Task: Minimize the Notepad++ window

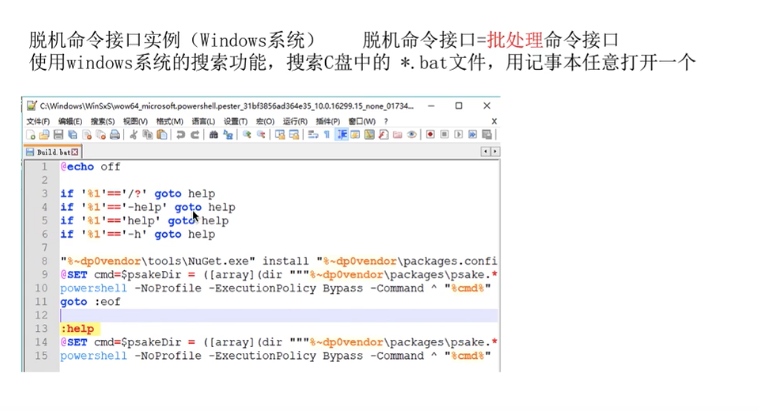Action: coord(431,106)
